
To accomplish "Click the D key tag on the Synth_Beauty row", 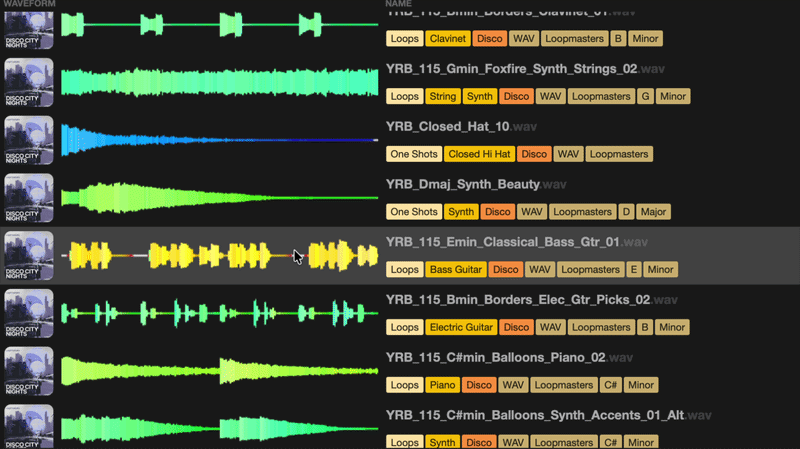I will [626, 212].
